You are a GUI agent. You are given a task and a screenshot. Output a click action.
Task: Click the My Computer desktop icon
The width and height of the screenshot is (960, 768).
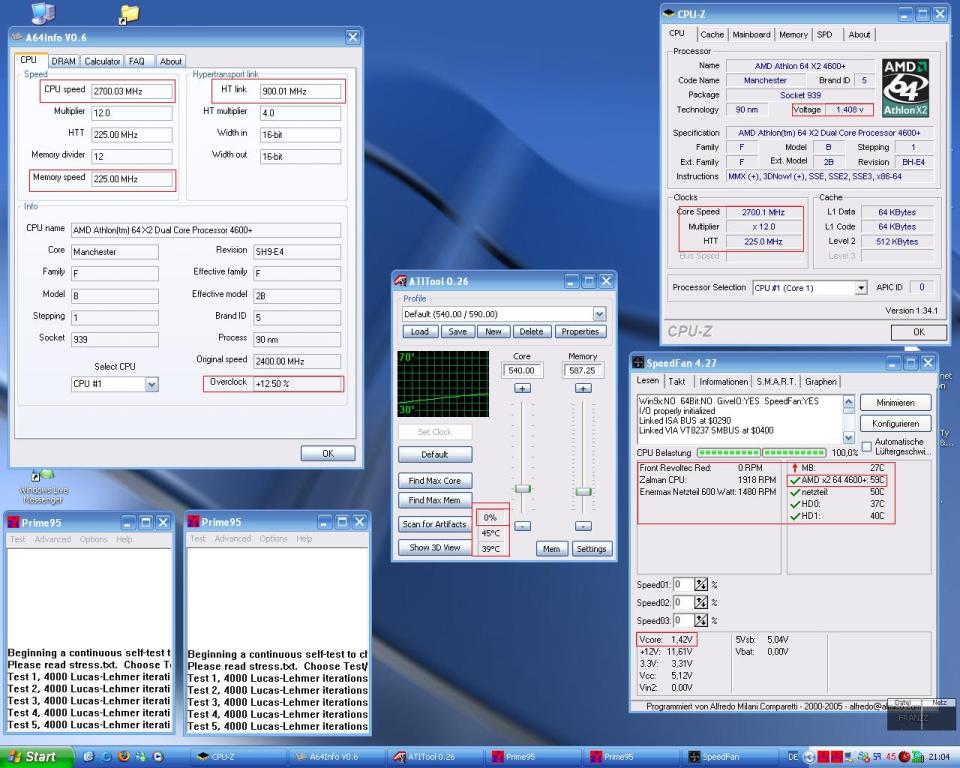click(x=44, y=13)
